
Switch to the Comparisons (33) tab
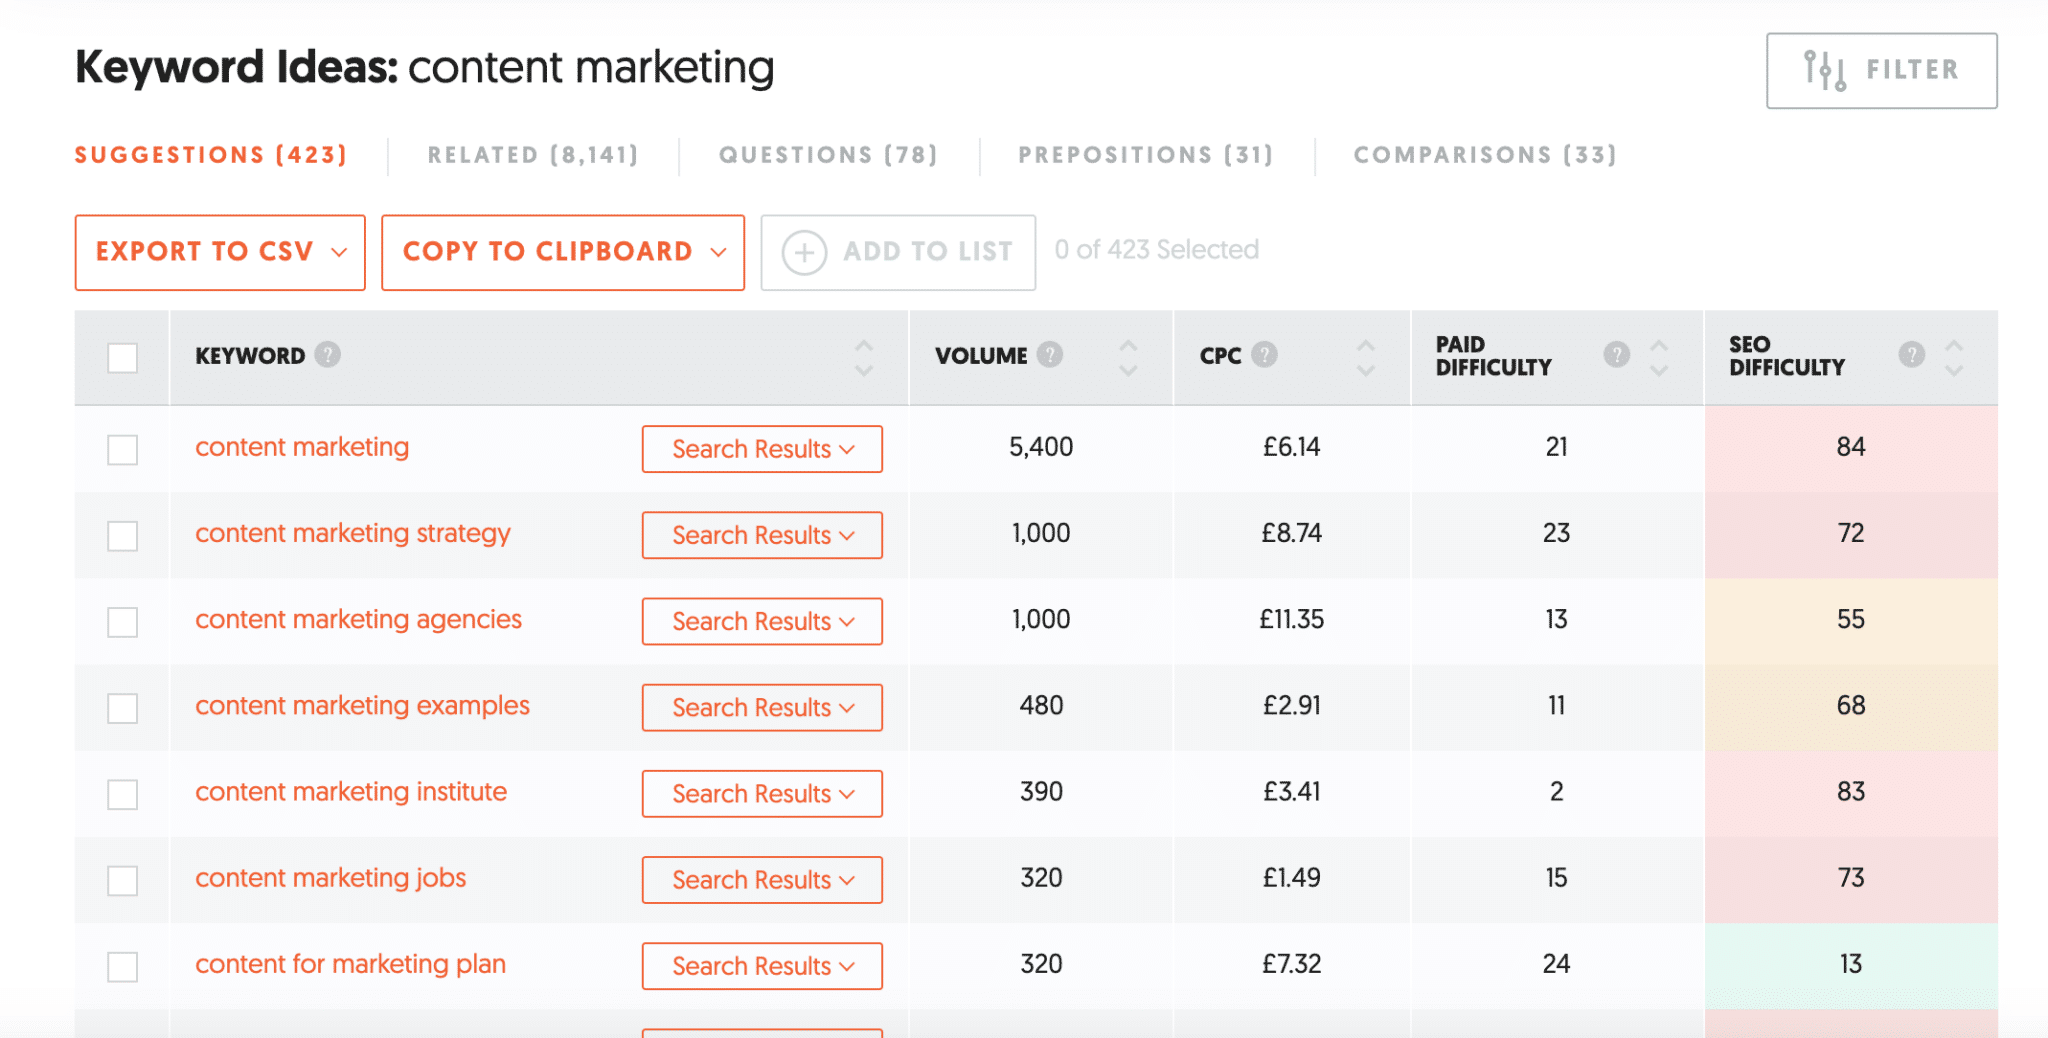pyautogui.click(x=1485, y=155)
